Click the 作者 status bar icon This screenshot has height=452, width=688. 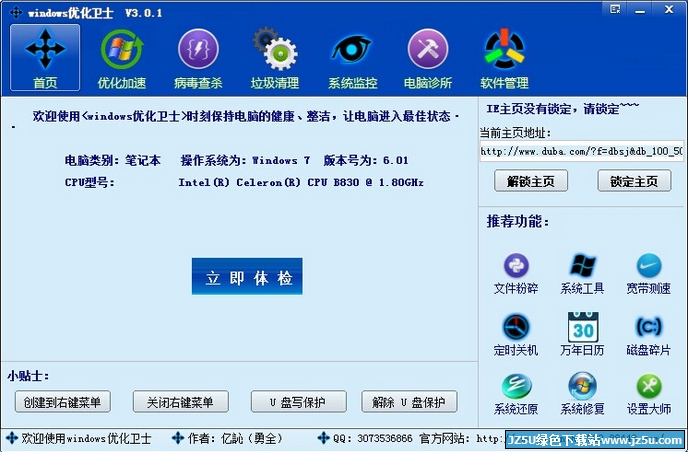178,438
